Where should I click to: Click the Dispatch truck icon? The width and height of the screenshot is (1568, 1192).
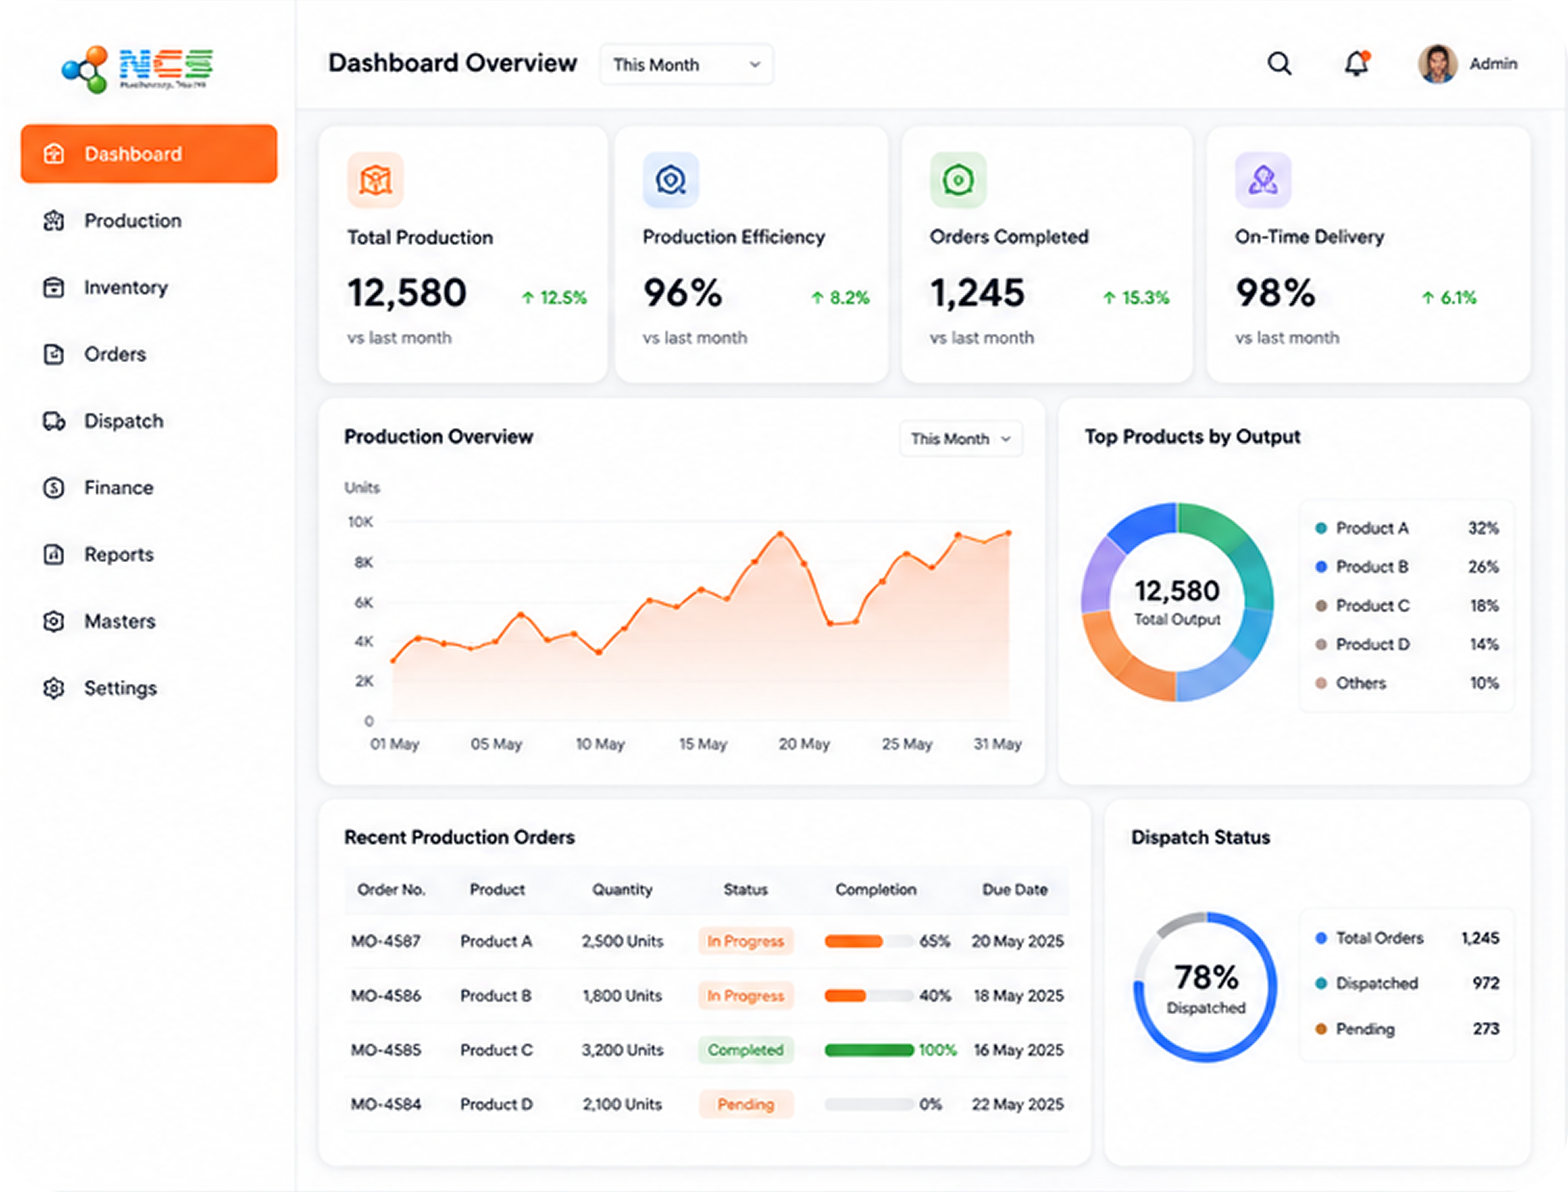(54, 421)
